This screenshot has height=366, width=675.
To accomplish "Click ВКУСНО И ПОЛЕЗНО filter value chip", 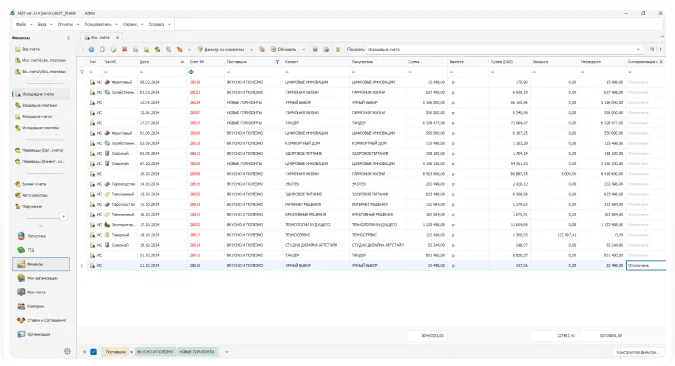I will (x=155, y=352).
